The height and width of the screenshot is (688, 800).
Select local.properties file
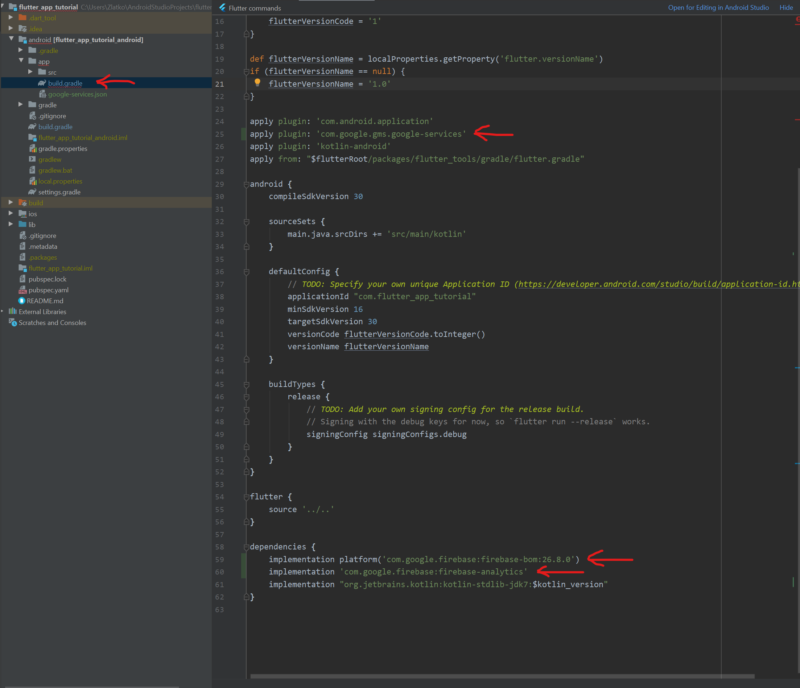[x=60, y=181]
